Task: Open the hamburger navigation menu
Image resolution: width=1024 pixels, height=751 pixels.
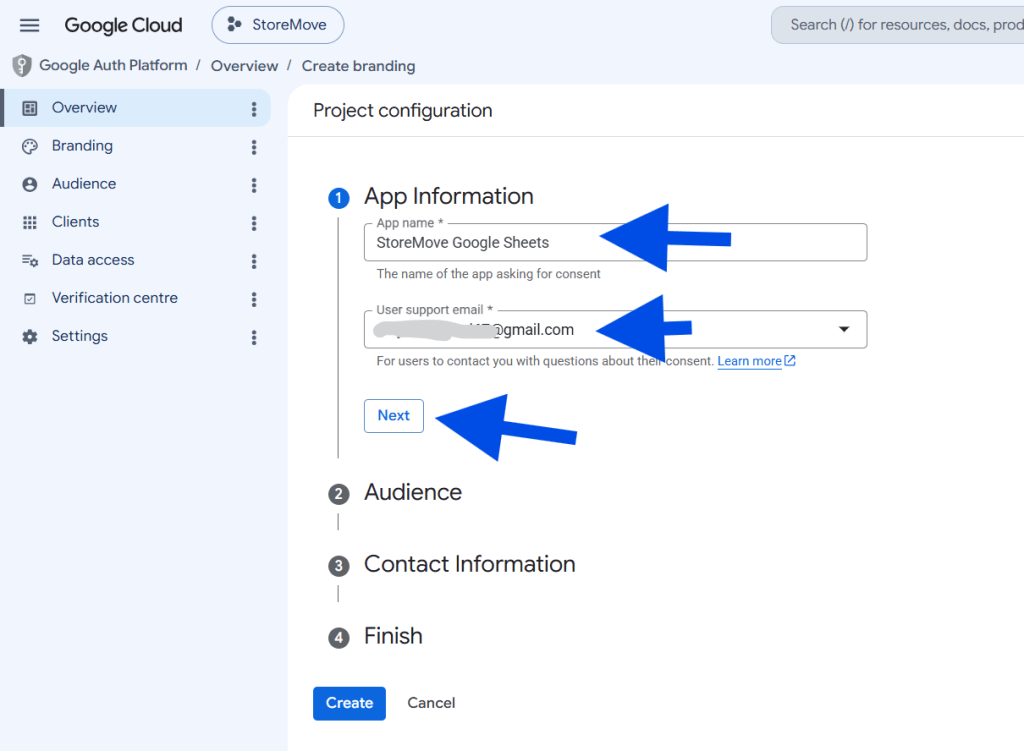Action: click(29, 25)
